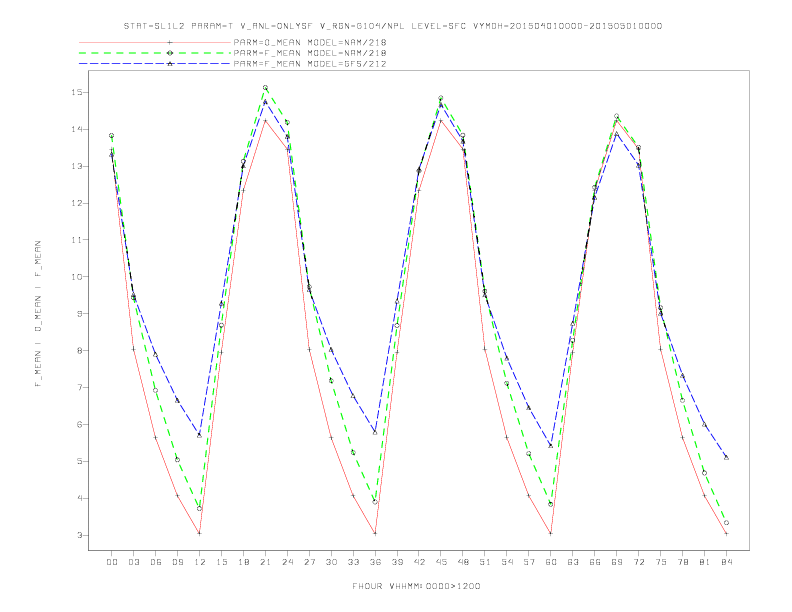
Task: Select legend entry PARM=F_MEAN MODEL=GFS/212
Action: 310,64
